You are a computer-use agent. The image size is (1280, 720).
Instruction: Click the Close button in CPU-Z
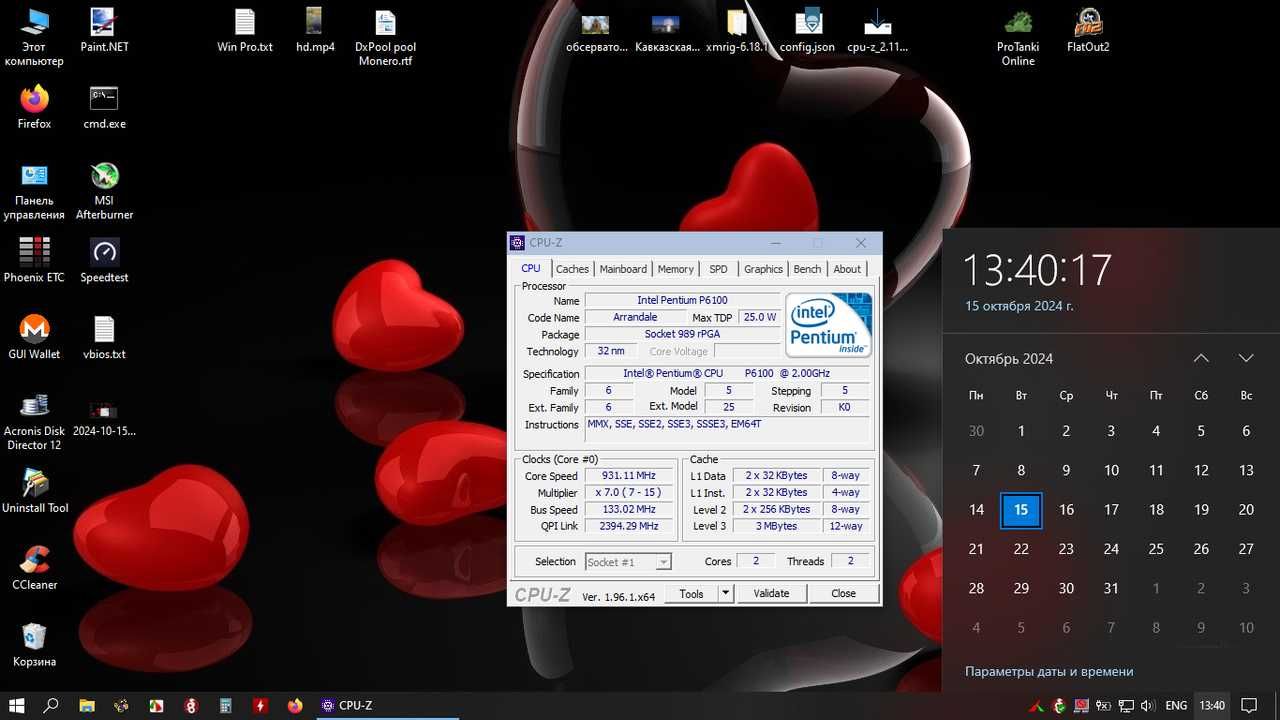(x=843, y=593)
